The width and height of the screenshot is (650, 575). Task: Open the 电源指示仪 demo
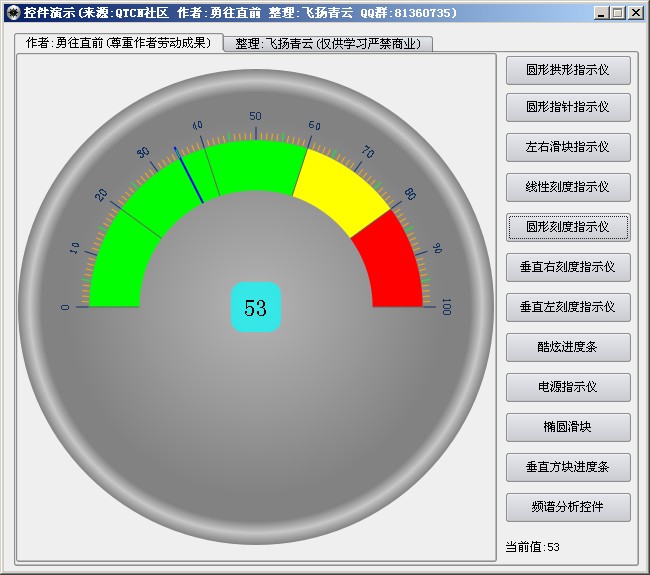[568, 387]
